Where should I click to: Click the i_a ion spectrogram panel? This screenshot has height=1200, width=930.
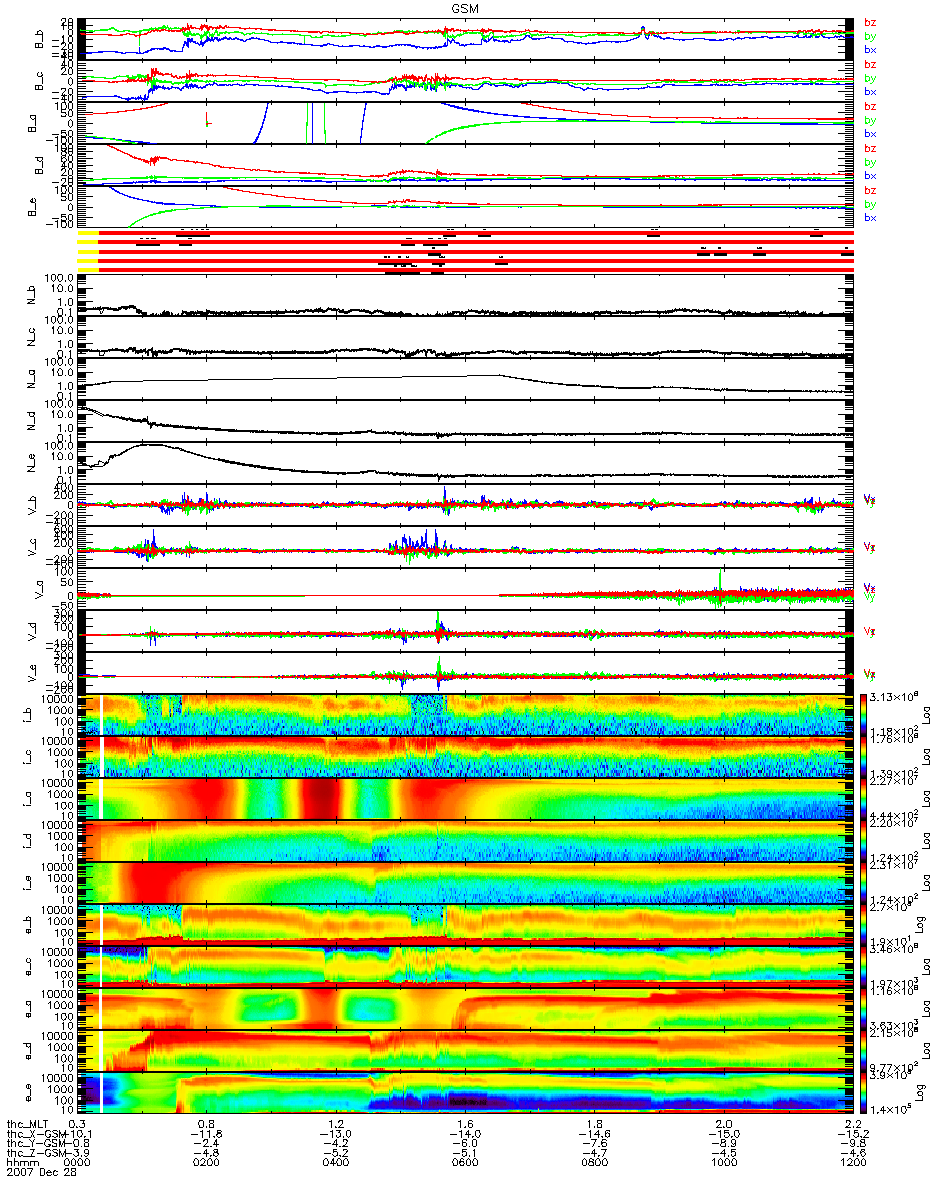tap(466, 799)
